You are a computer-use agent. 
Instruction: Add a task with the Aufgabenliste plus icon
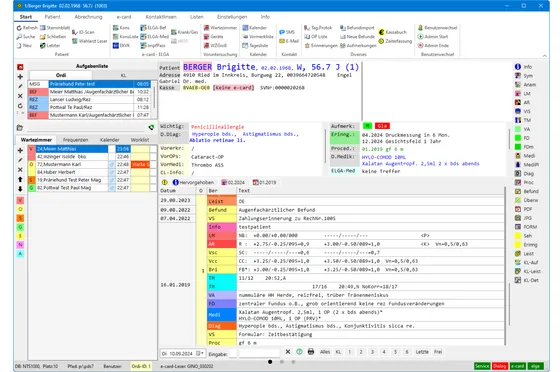pos(20,76)
